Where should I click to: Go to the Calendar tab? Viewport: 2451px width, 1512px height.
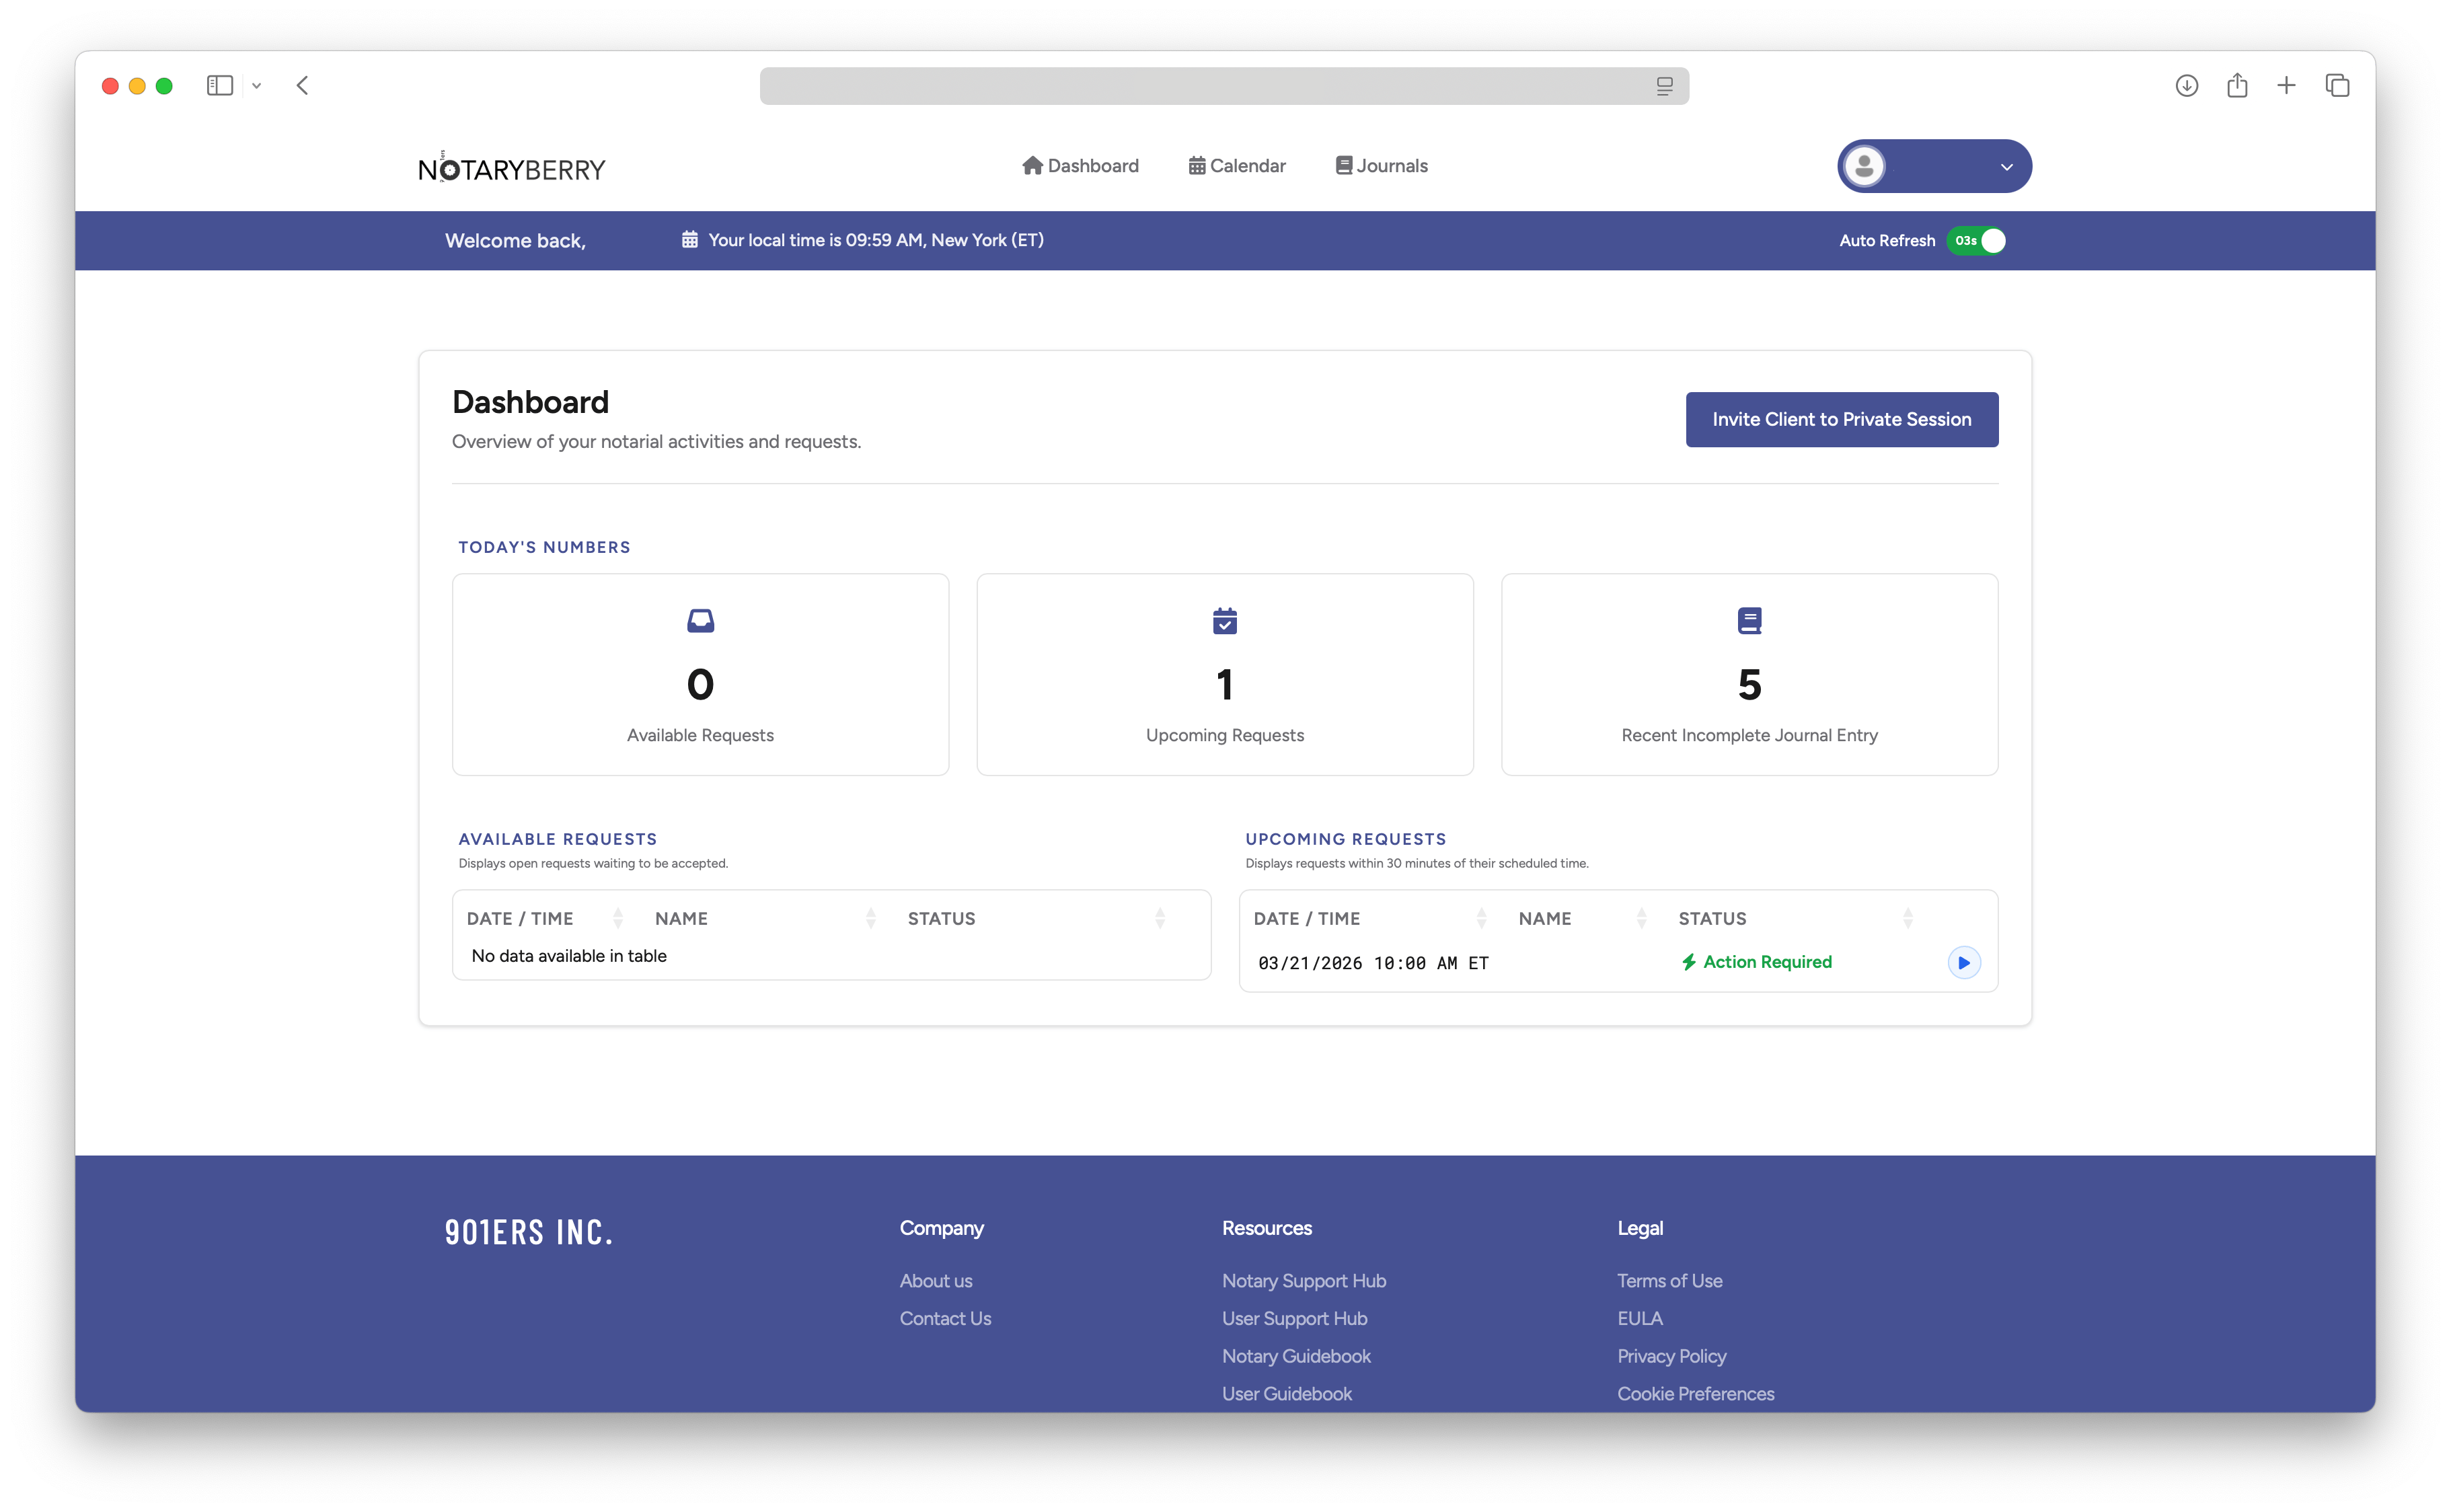pyautogui.click(x=1237, y=166)
